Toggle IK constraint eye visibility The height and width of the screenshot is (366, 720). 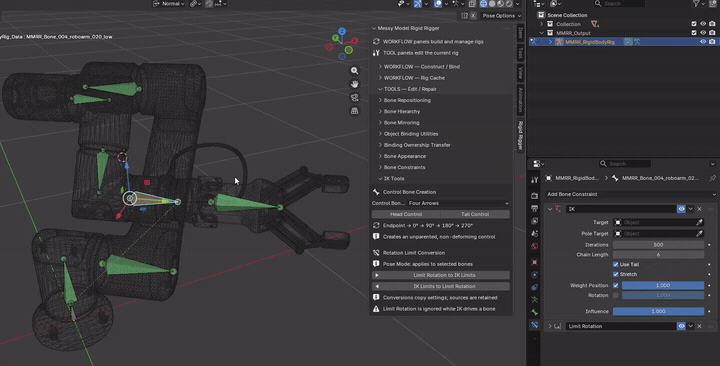click(x=681, y=209)
